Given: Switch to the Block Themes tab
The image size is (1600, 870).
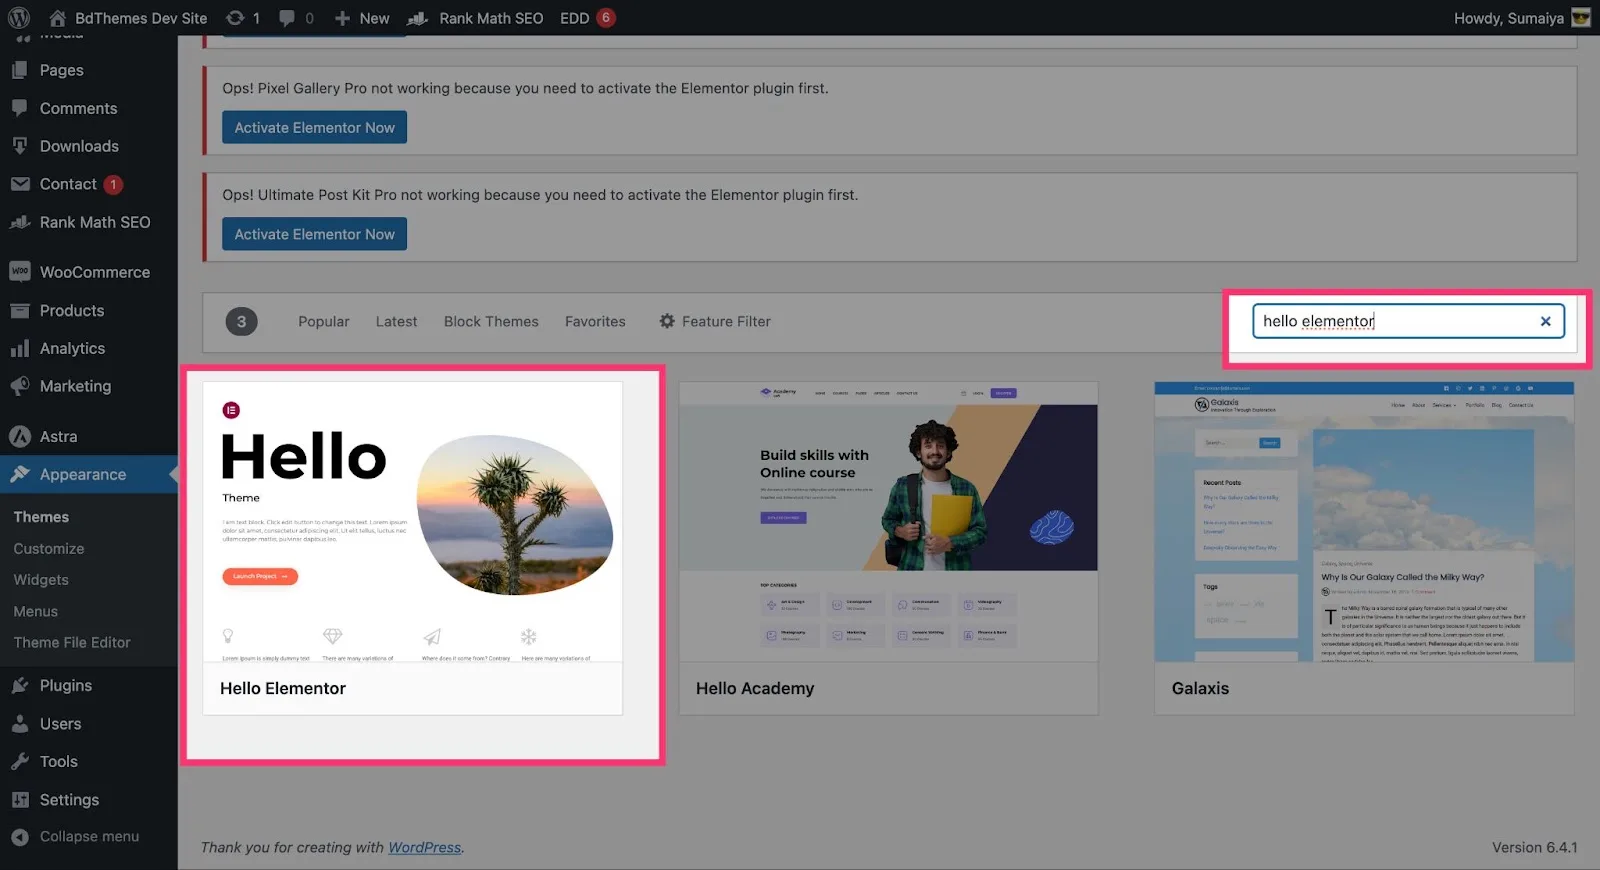Looking at the screenshot, I should (491, 321).
